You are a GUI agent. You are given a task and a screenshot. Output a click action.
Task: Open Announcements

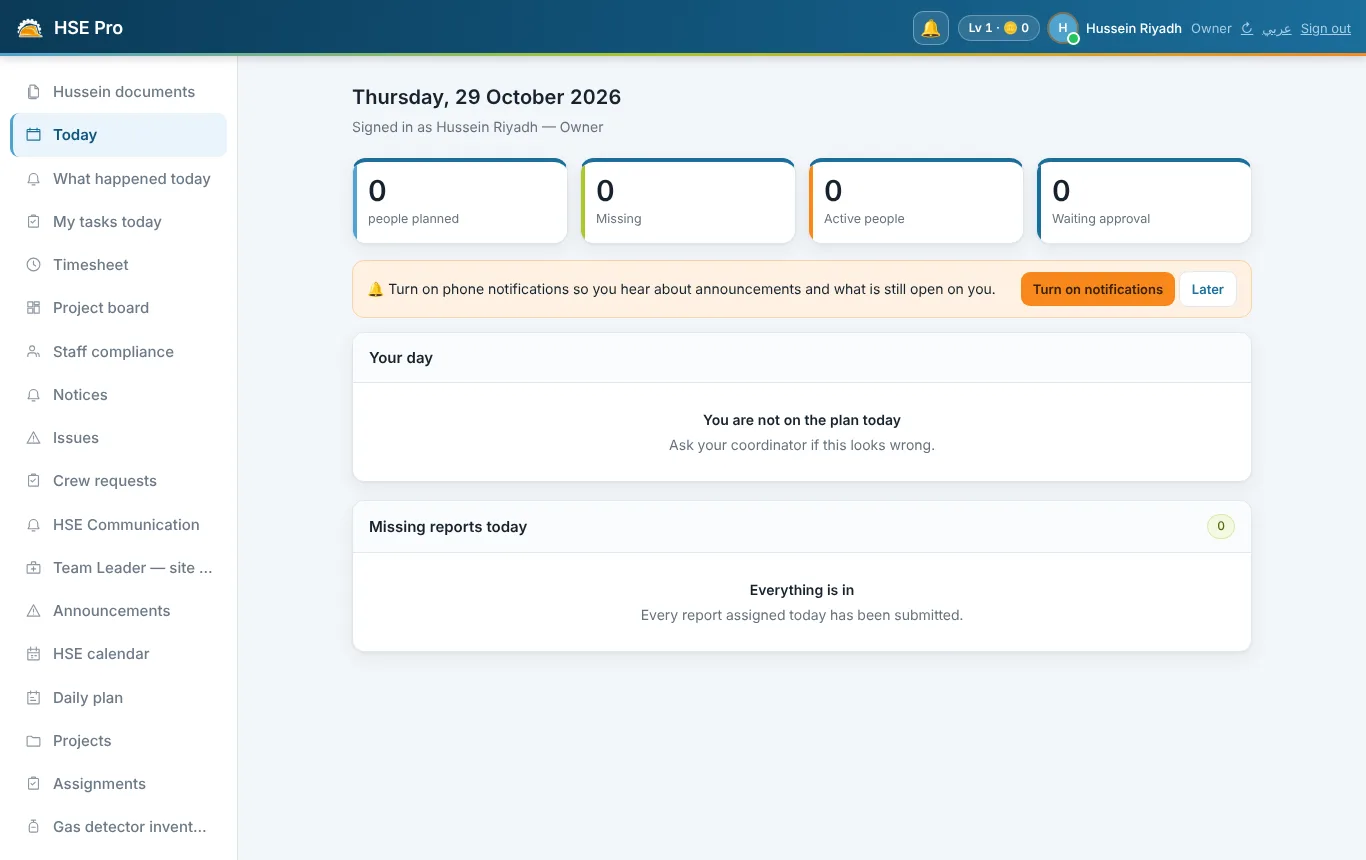tap(118, 611)
